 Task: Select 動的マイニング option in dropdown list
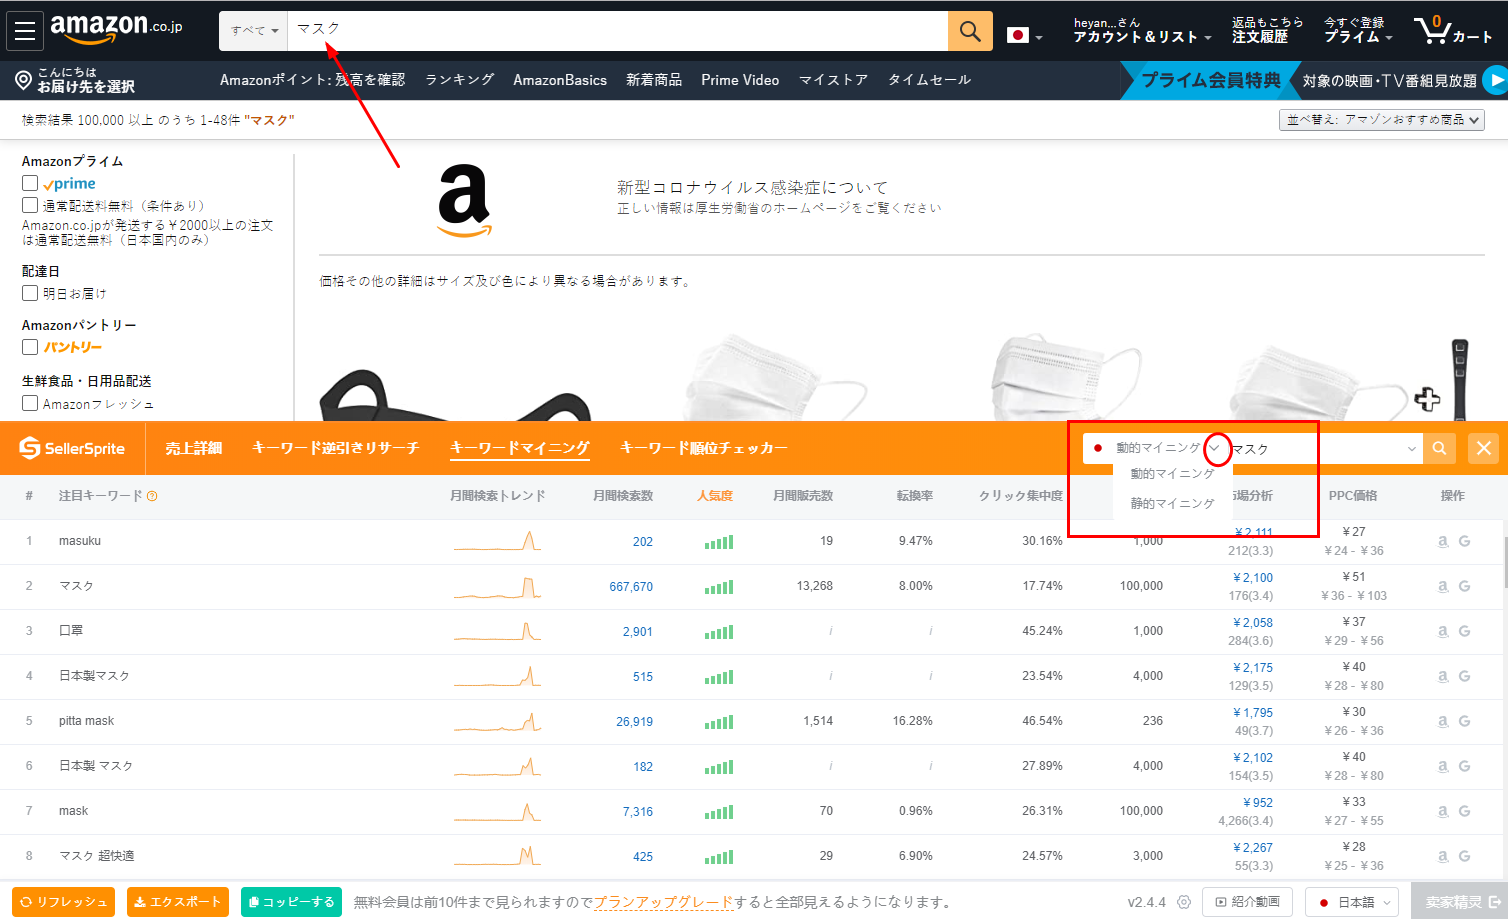pyautogui.click(x=1172, y=474)
